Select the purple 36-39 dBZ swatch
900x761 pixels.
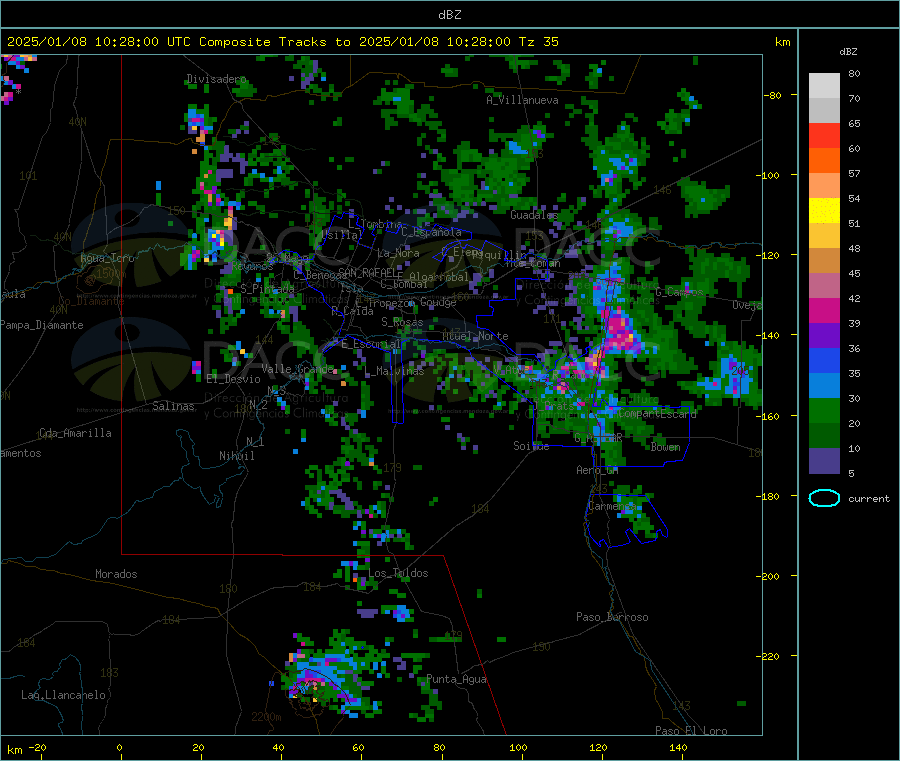(824, 336)
